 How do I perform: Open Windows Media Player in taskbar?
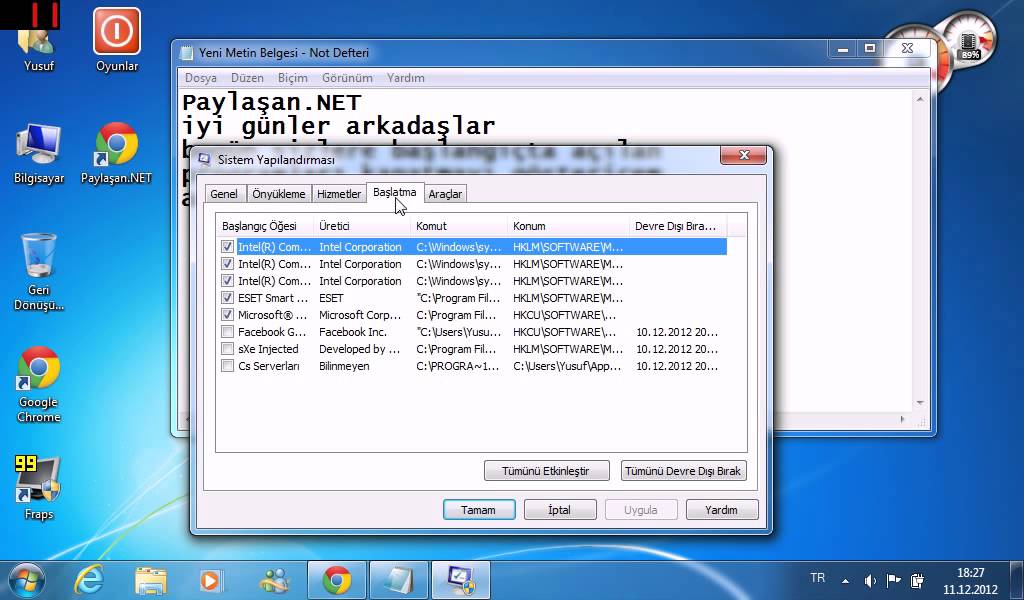click(210, 580)
